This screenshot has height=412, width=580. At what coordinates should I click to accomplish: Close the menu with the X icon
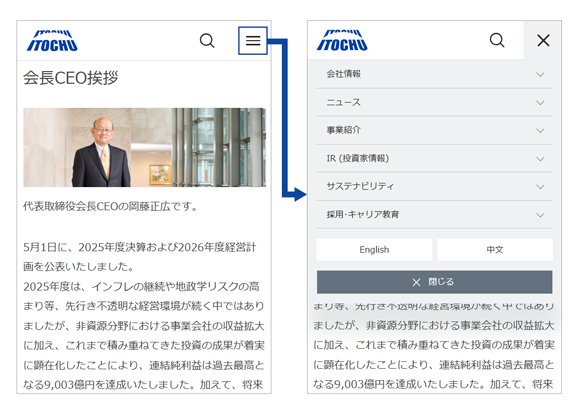click(543, 40)
